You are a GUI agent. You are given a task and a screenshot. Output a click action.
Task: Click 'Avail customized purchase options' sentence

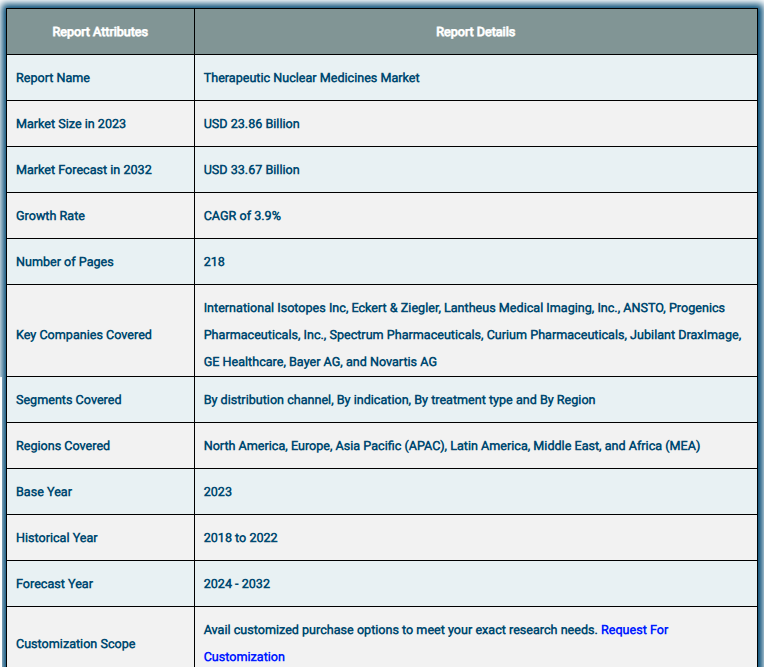[x=401, y=630]
